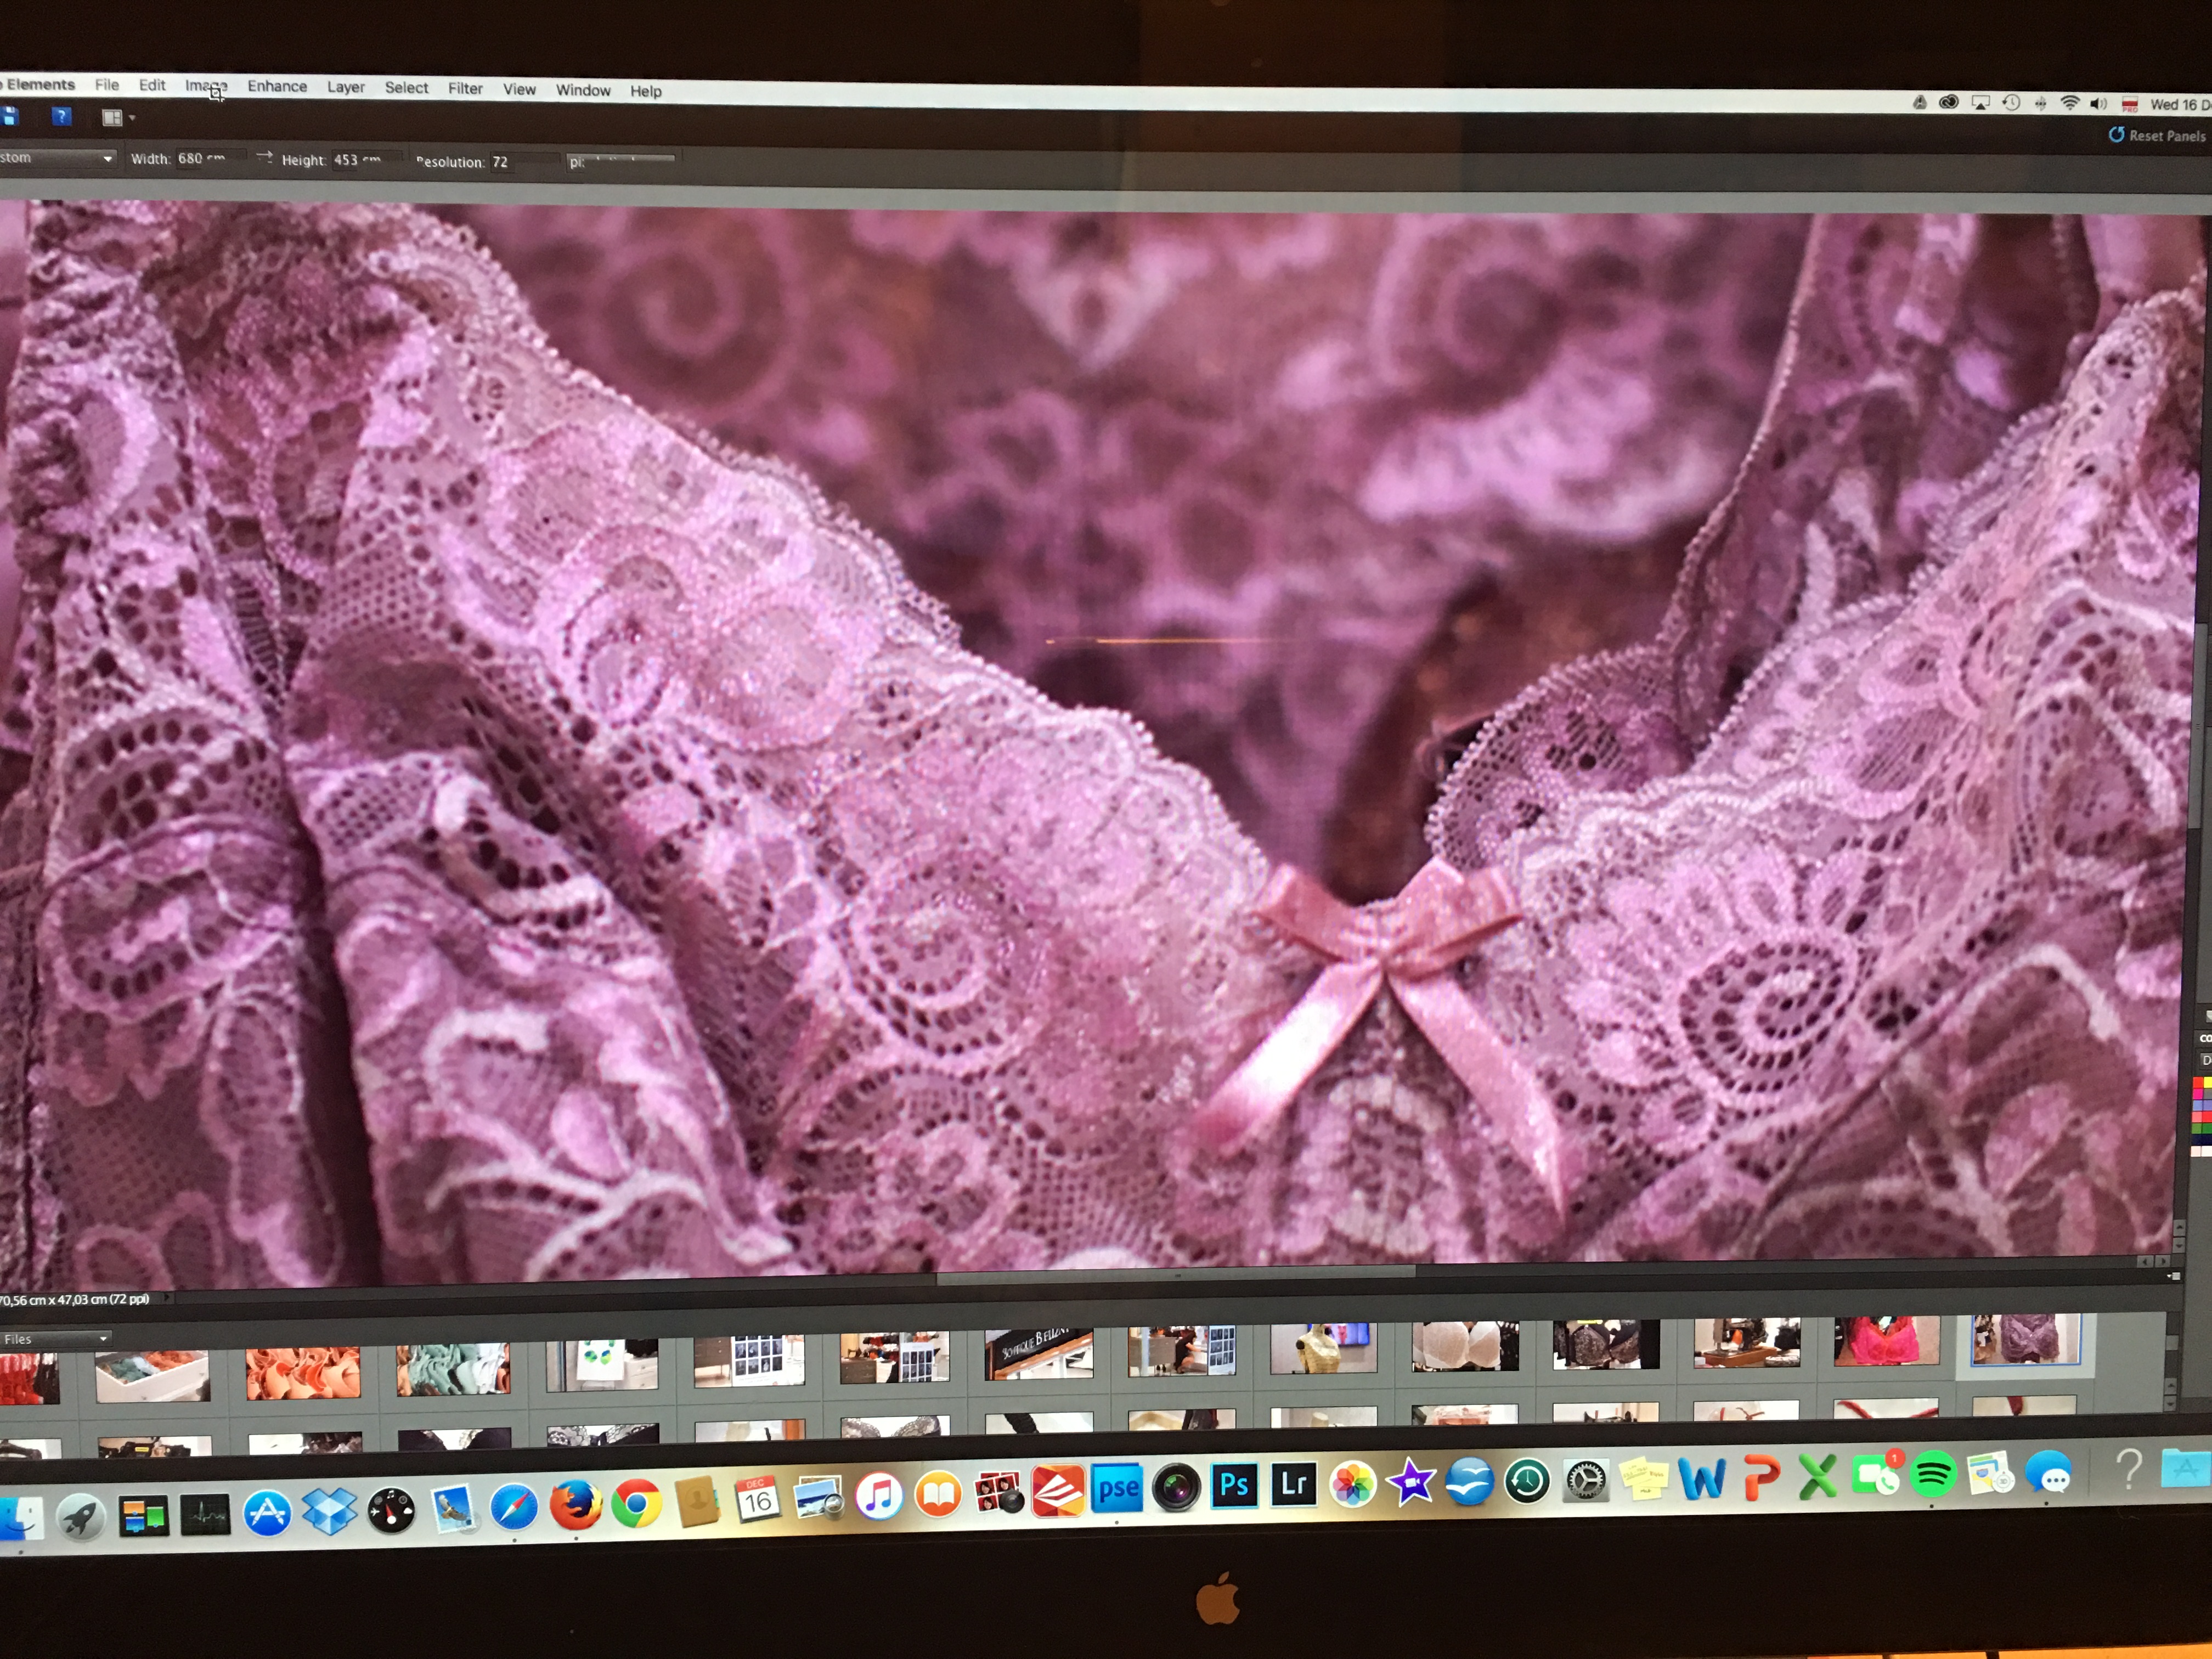Open iMovie star icon in the Dock

coord(1411,1482)
